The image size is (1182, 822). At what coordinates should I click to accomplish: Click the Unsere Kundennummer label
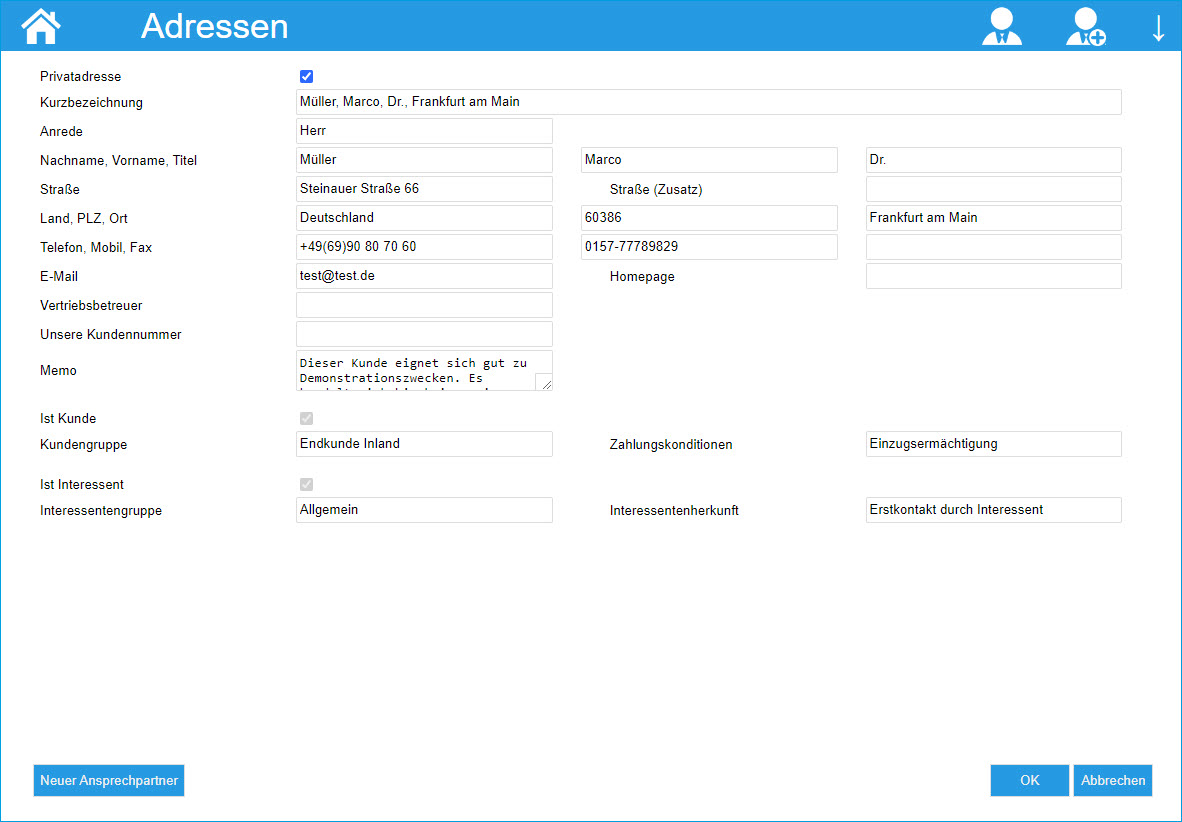(x=111, y=334)
